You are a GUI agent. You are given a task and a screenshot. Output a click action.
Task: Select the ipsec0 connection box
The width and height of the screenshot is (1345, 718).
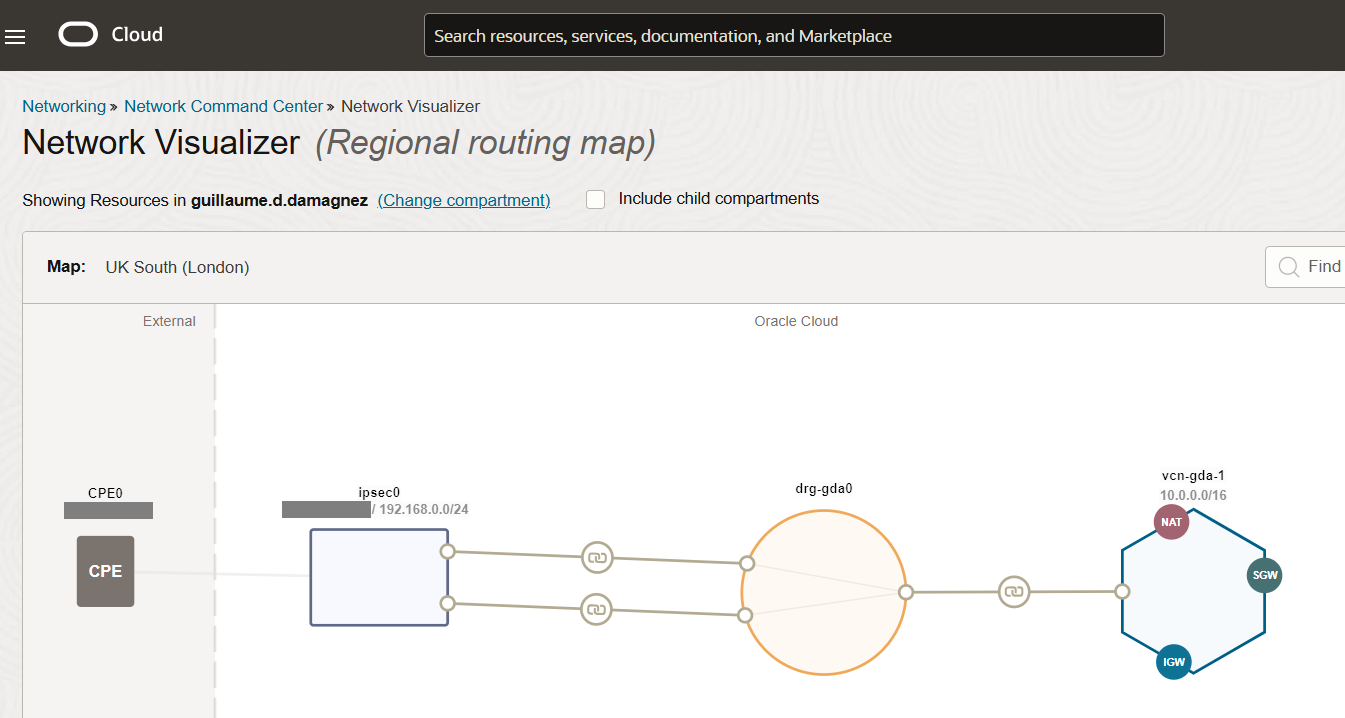[x=379, y=577]
